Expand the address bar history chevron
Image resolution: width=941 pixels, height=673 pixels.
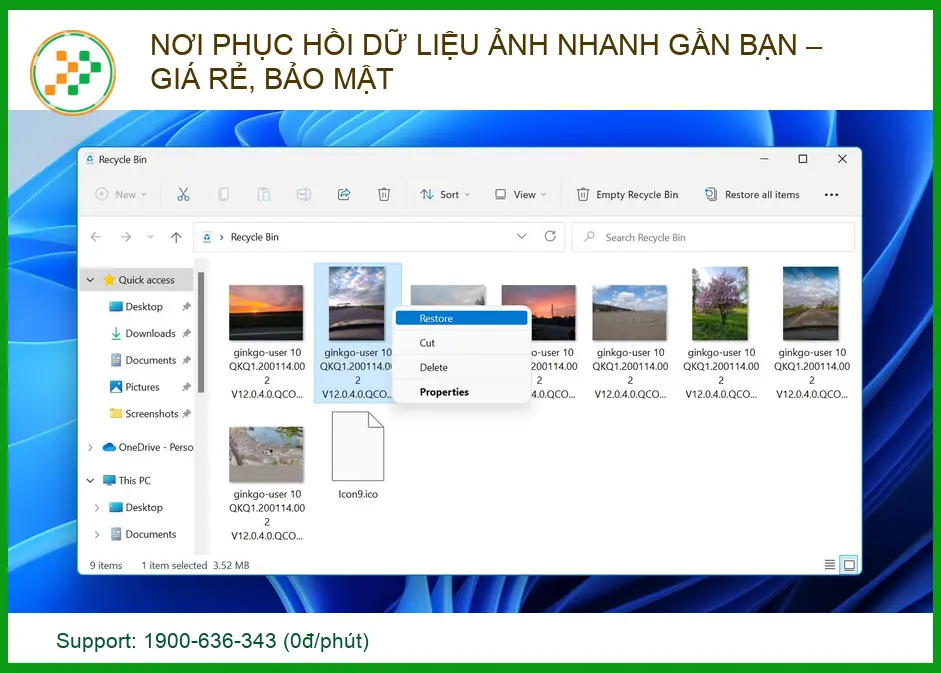coord(521,237)
